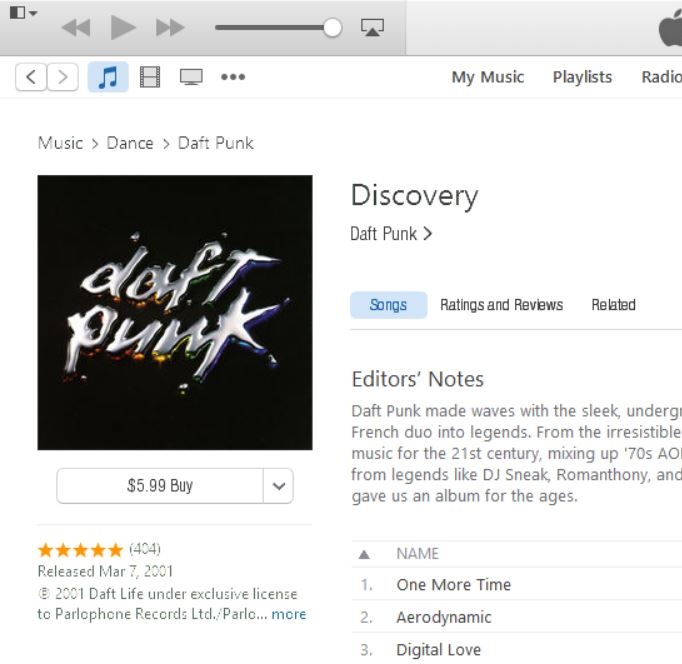The image size is (682, 664).
Task: Skip forward with the fast-forward button
Action: tap(170, 27)
